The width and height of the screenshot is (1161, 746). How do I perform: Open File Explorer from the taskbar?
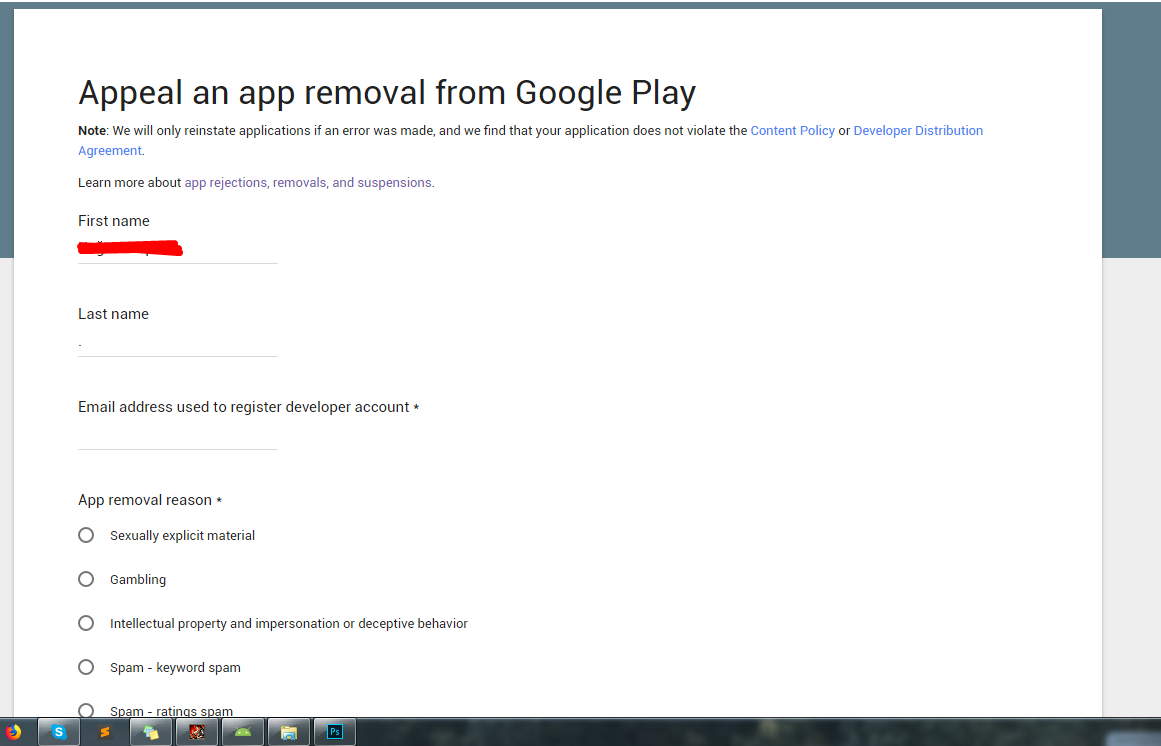click(289, 733)
